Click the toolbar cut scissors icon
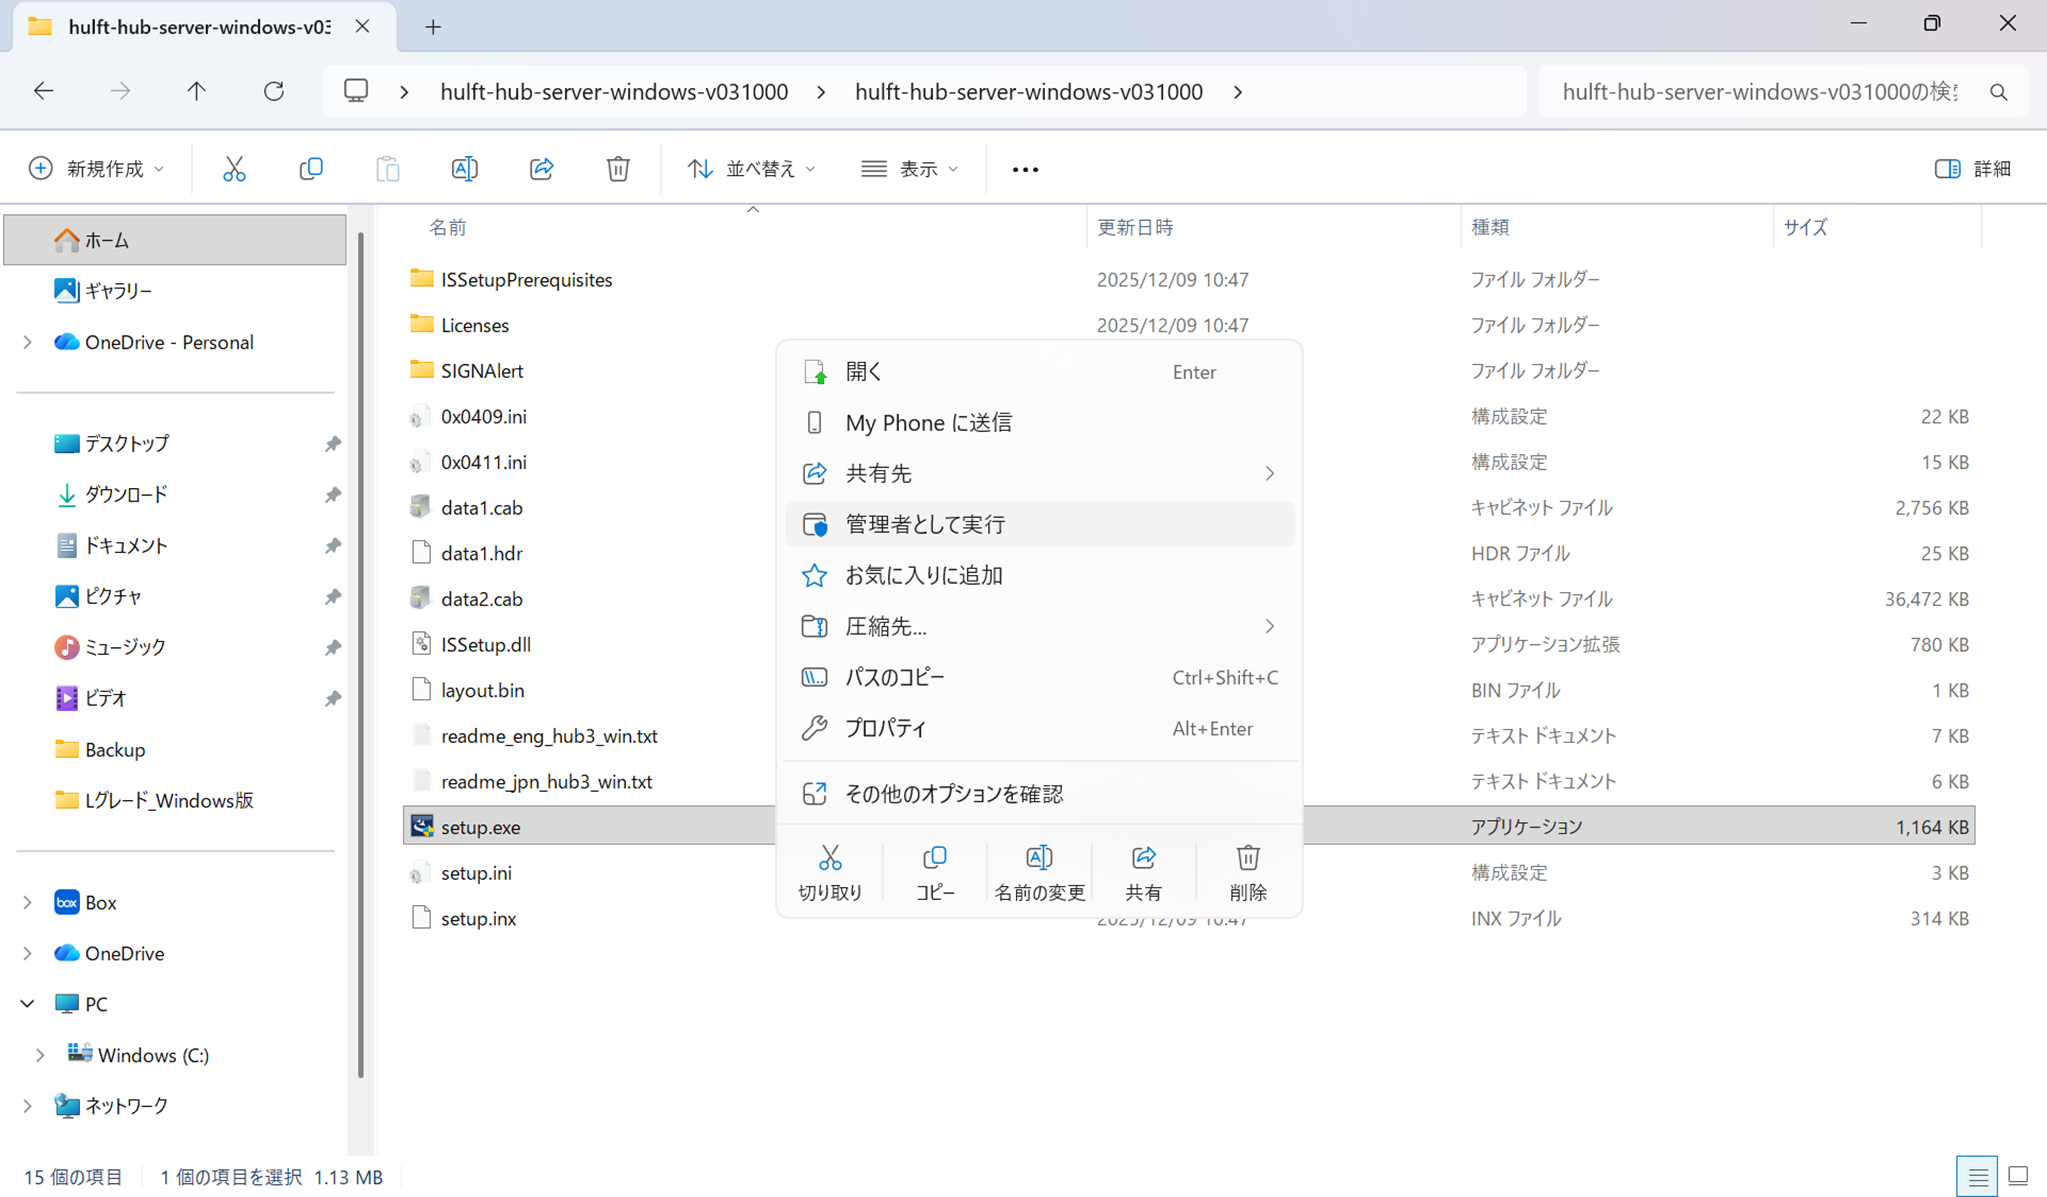The width and height of the screenshot is (2047, 1197). (x=234, y=169)
